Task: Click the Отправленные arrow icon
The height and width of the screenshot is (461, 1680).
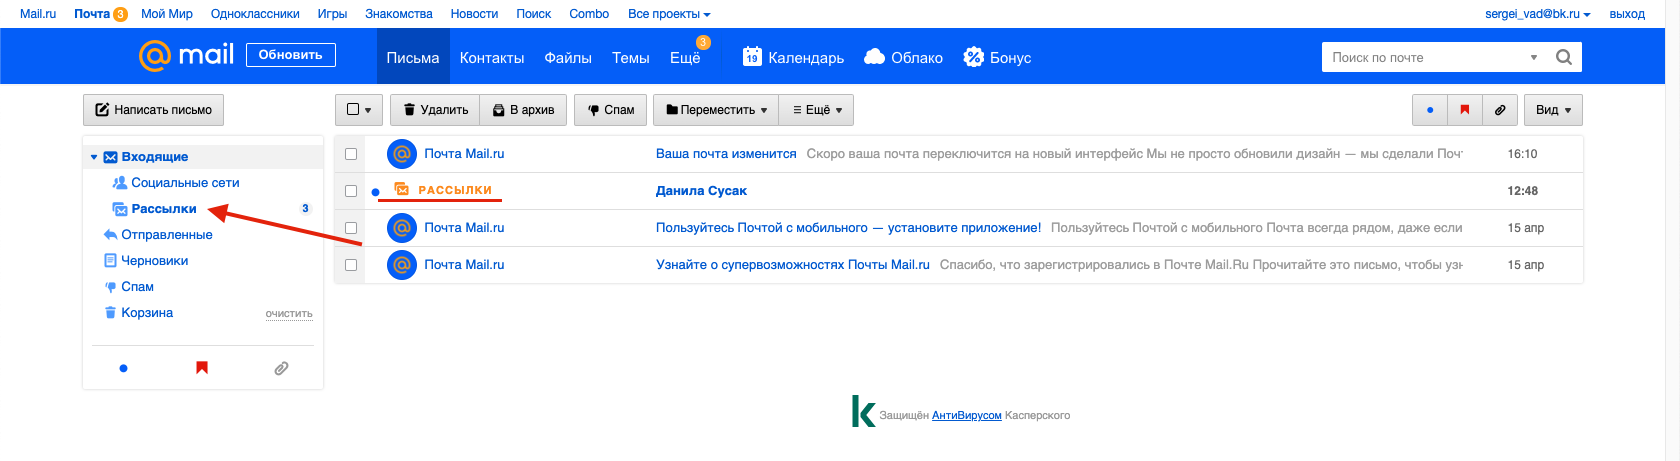Action: [110, 235]
